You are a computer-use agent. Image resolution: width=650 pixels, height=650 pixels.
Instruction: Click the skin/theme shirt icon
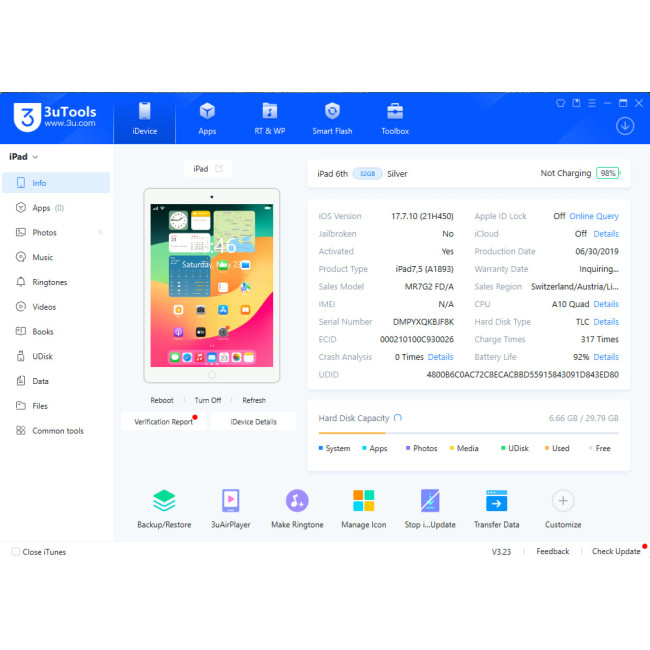coord(560,103)
